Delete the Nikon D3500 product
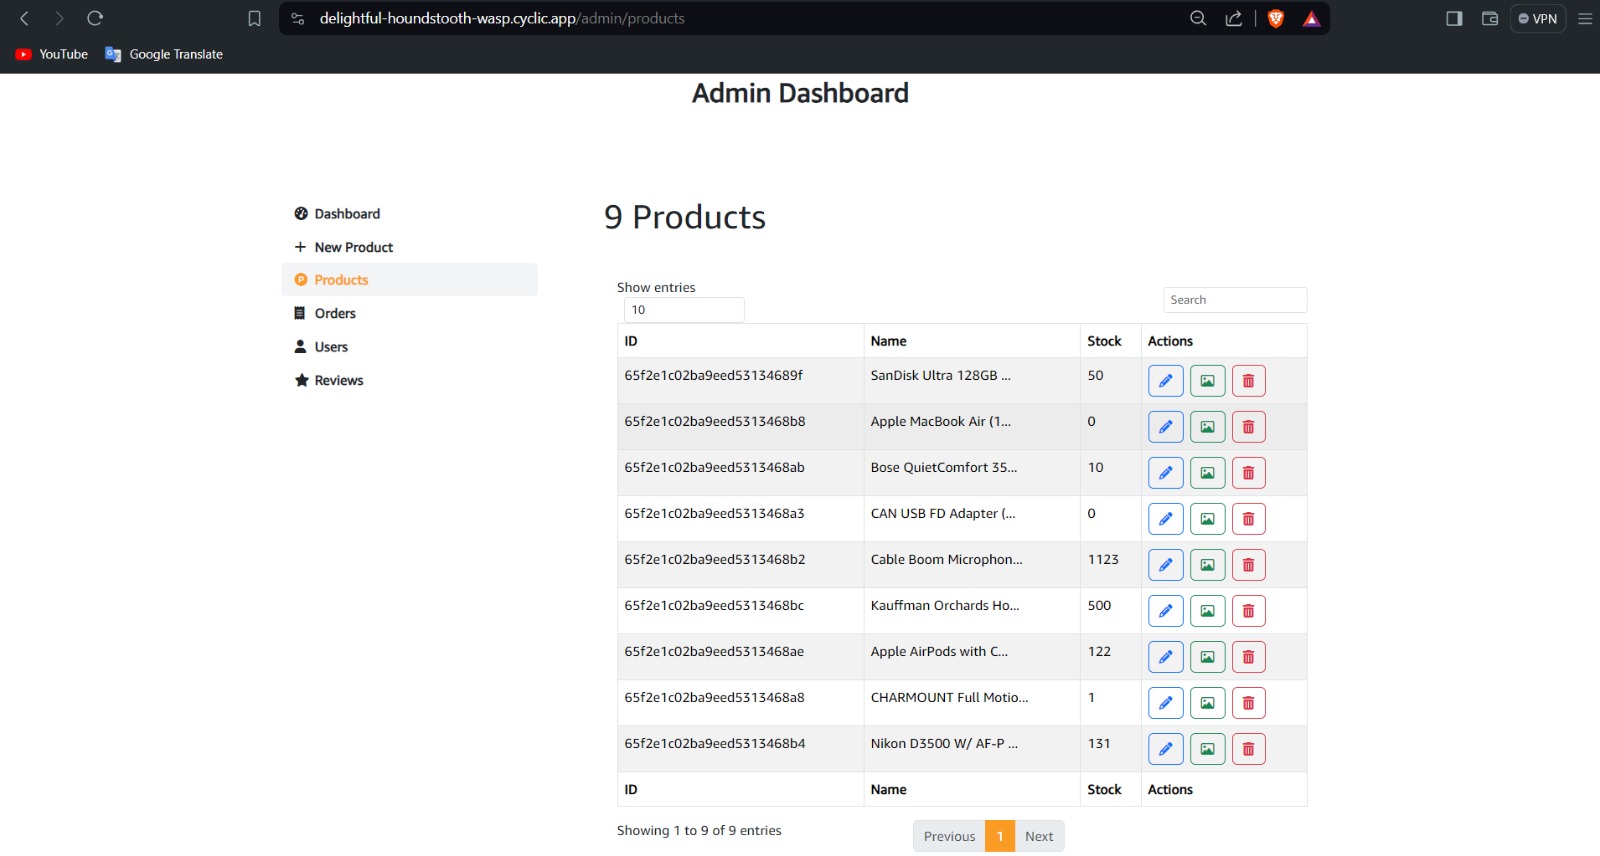The height and width of the screenshot is (856, 1600). (x=1248, y=749)
